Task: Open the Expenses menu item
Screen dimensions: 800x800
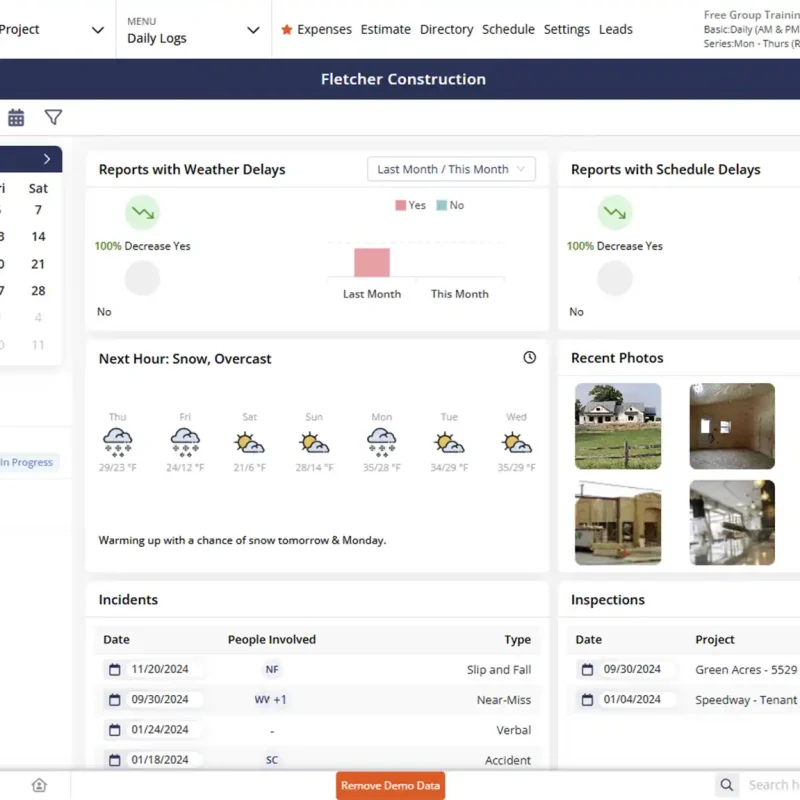Action: [x=324, y=30]
